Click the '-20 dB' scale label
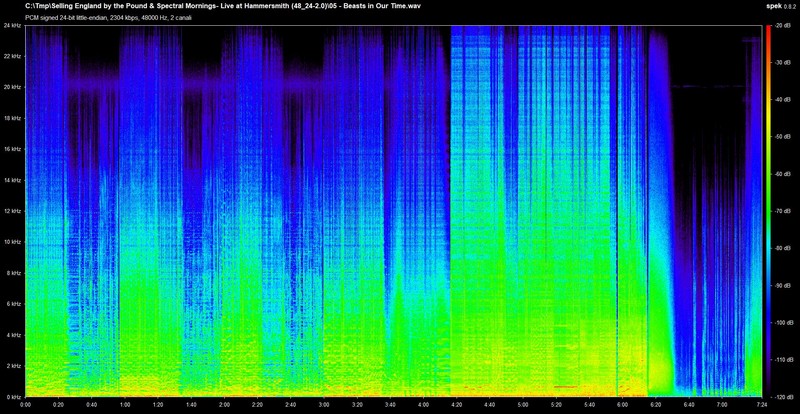800x414 pixels. (x=781, y=25)
